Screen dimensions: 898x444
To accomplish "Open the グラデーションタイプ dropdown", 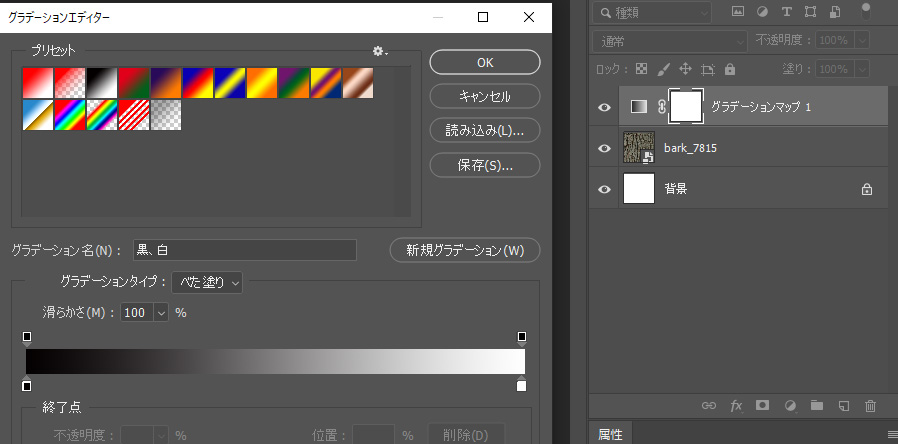I will [x=207, y=282].
